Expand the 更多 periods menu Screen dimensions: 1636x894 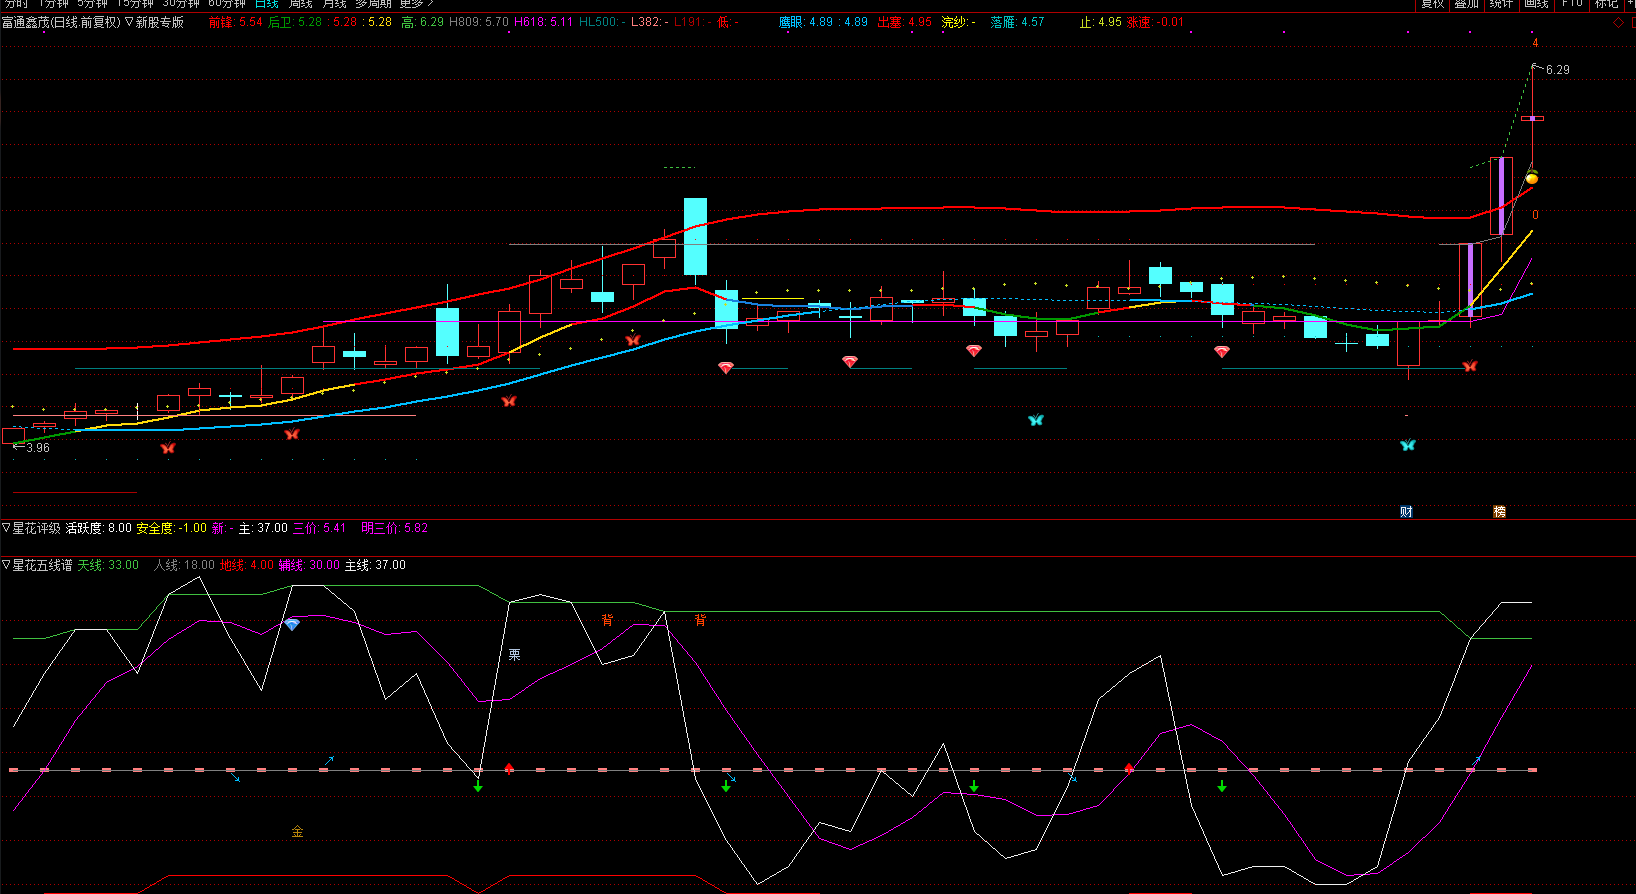pyautogui.click(x=416, y=4)
